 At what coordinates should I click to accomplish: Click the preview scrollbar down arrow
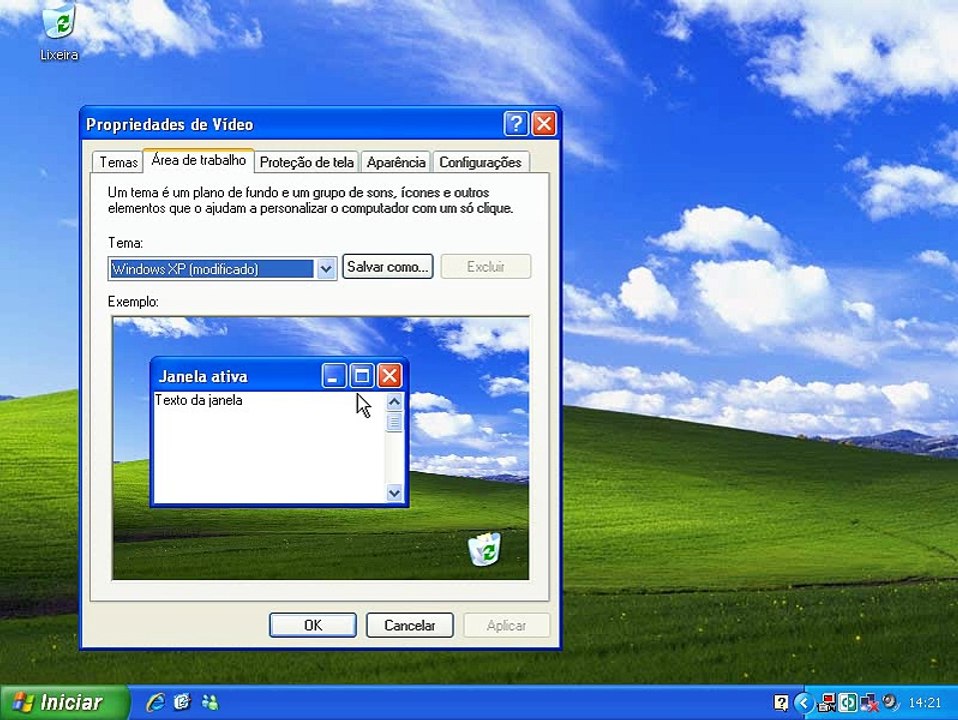point(394,493)
